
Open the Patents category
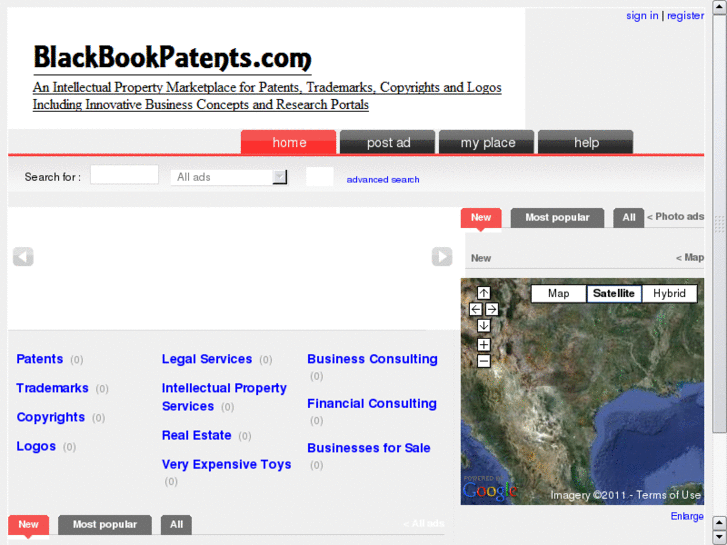[40, 359]
